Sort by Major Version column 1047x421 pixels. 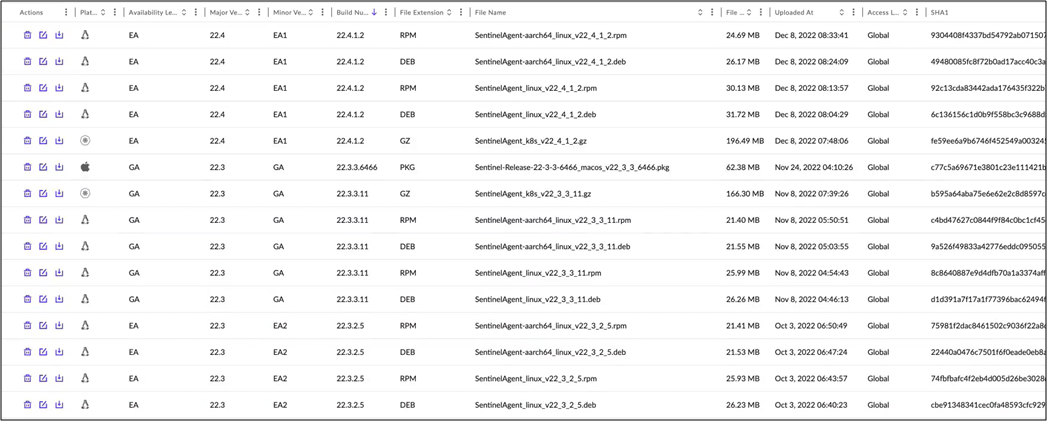(x=247, y=13)
